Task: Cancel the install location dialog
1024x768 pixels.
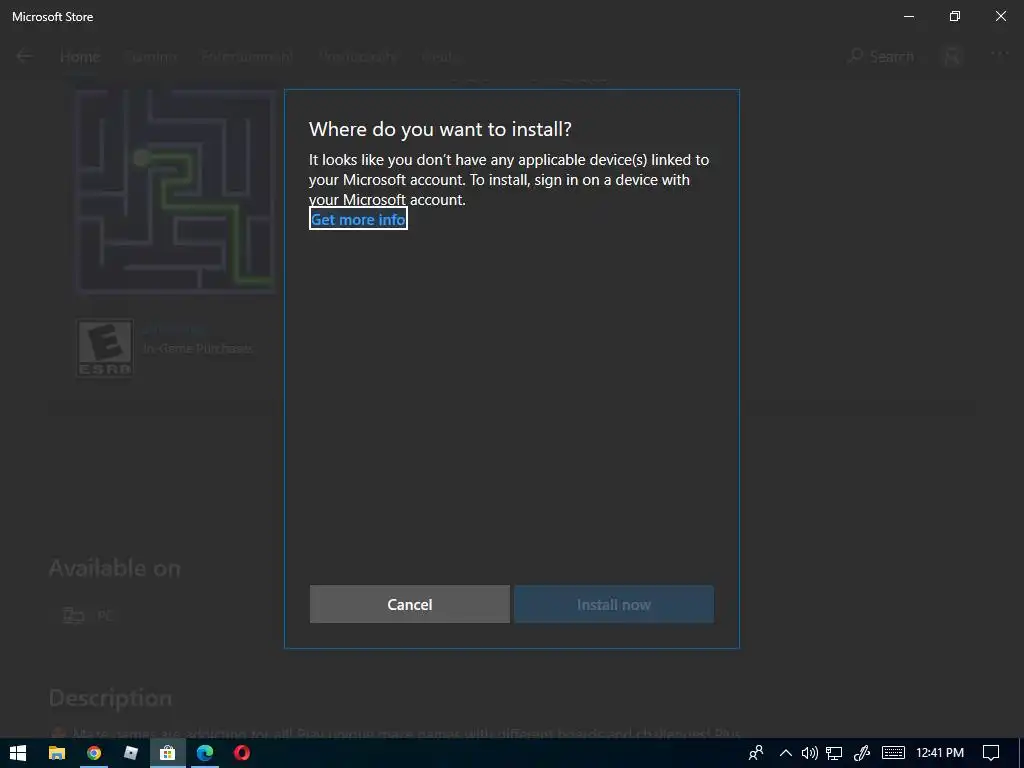Action: point(409,604)
